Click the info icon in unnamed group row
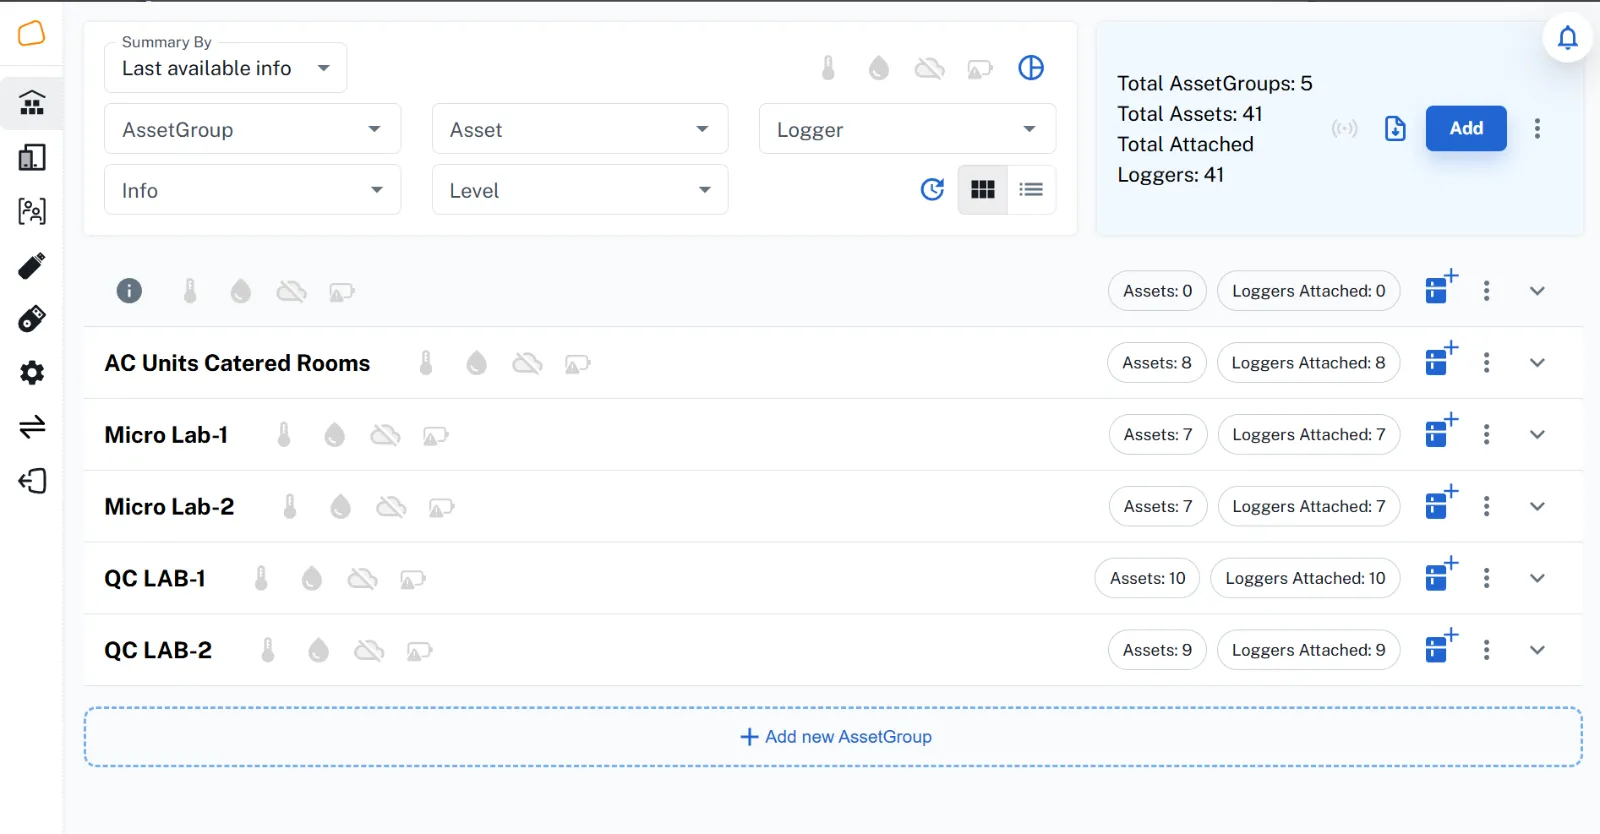Viewport: 1600px width, 834px height. (x=129, y=291)
